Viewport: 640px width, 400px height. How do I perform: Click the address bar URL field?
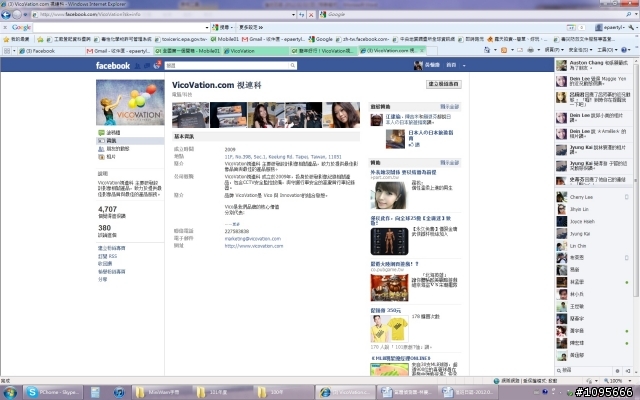[163, 14]
